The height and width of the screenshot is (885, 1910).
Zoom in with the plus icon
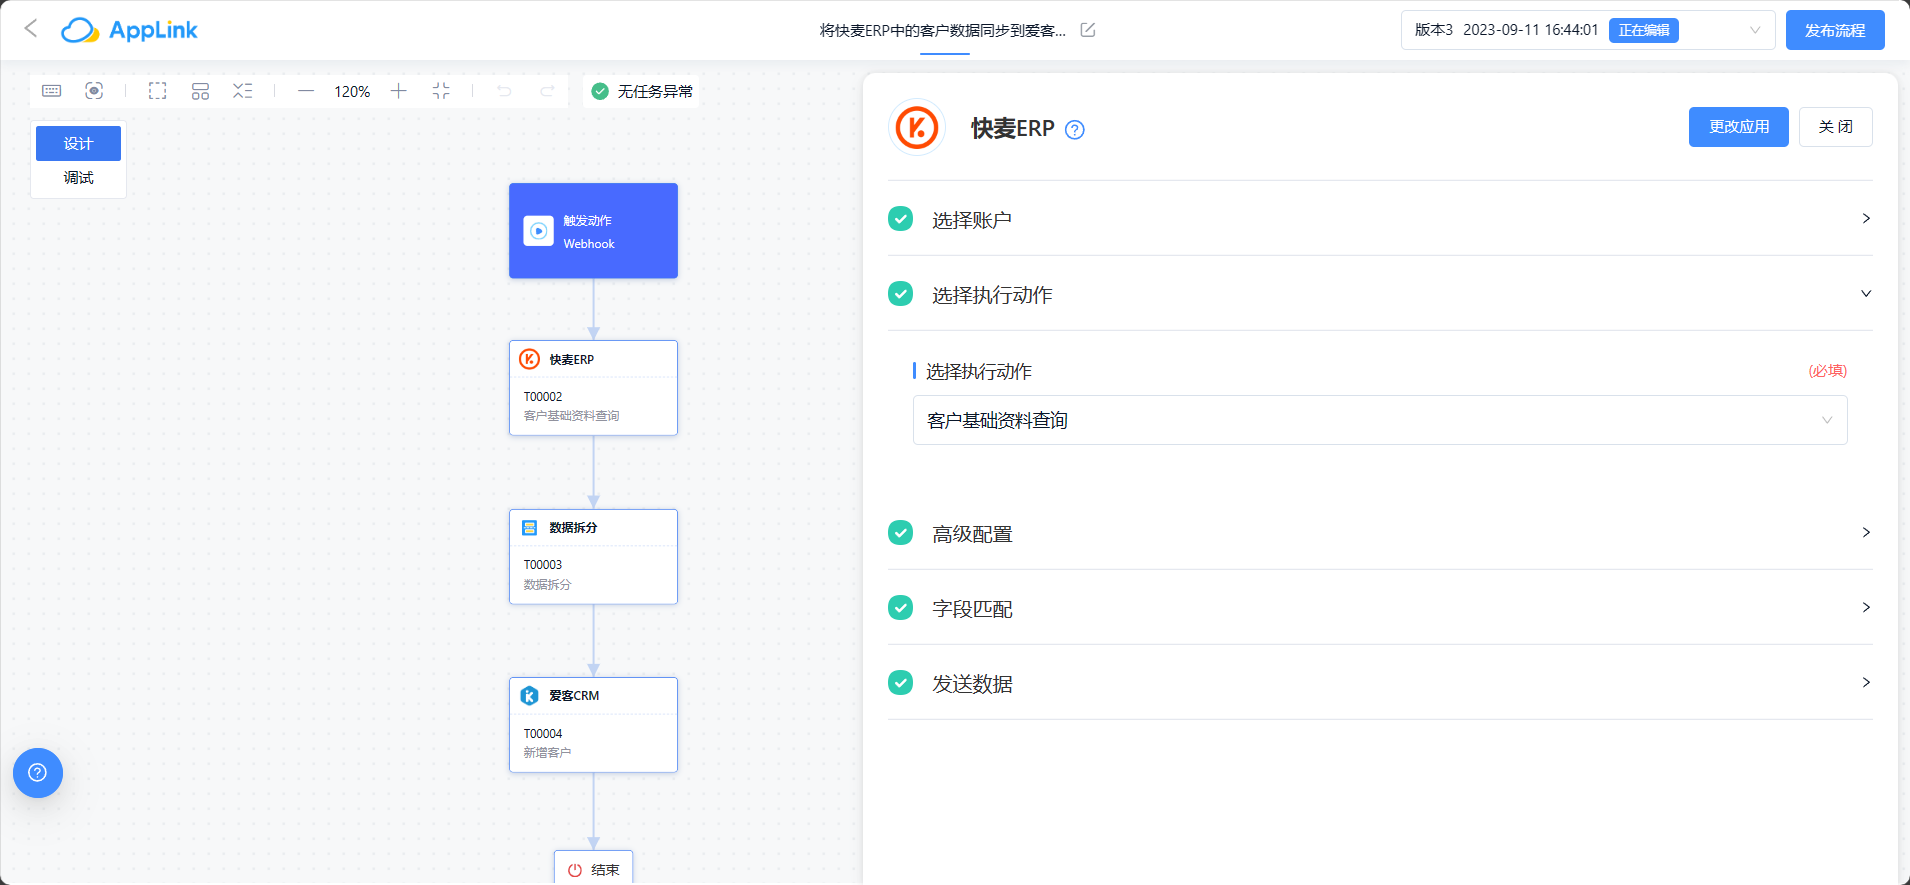(x=398, y=91)
